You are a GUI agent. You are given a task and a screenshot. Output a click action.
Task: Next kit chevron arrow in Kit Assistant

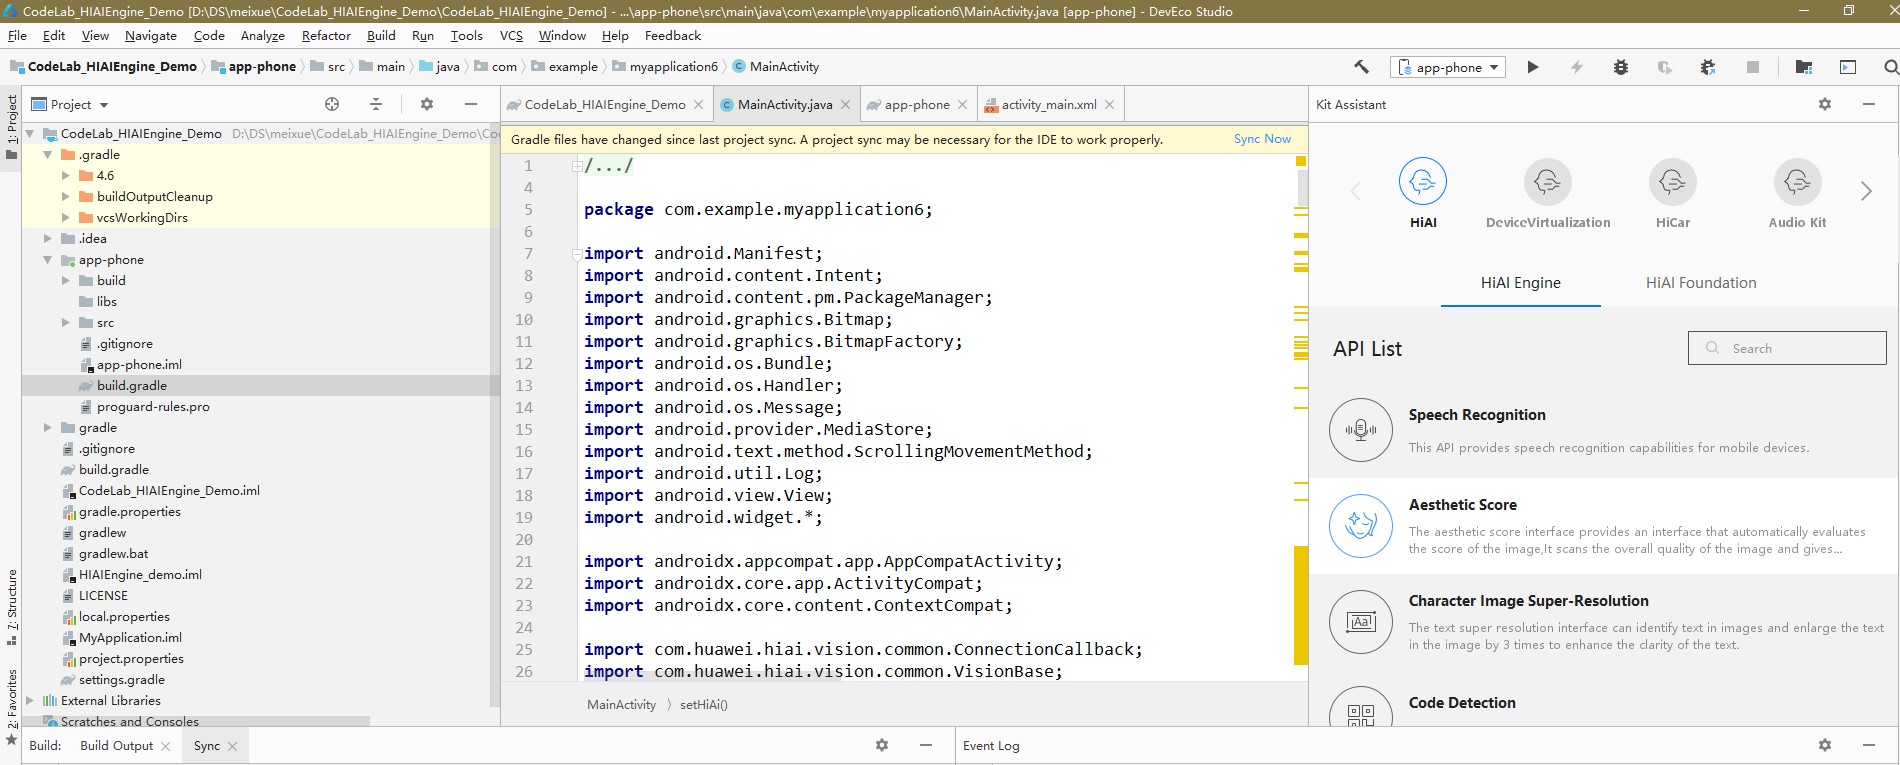click(x=1866, y=191)
